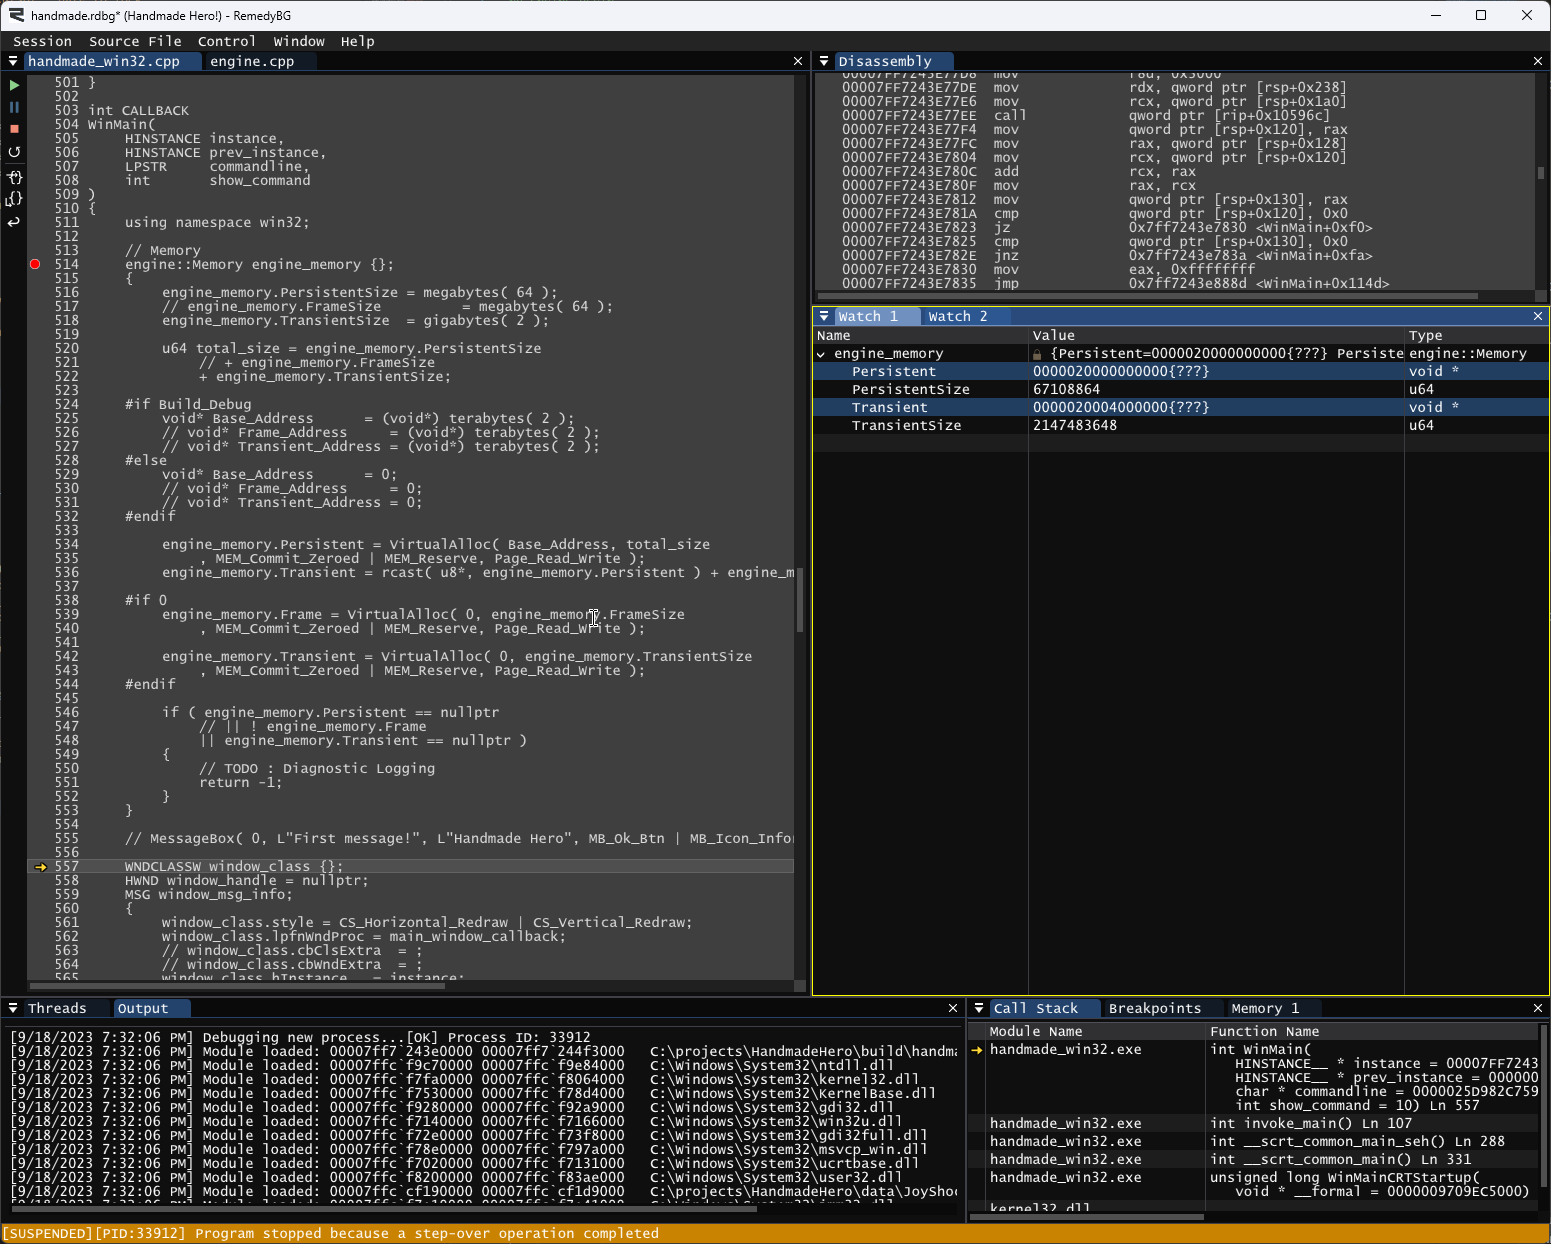Select the Transient watch row
The height and width of the screenshot is (1244, 1551).
tap(1181, 408)
